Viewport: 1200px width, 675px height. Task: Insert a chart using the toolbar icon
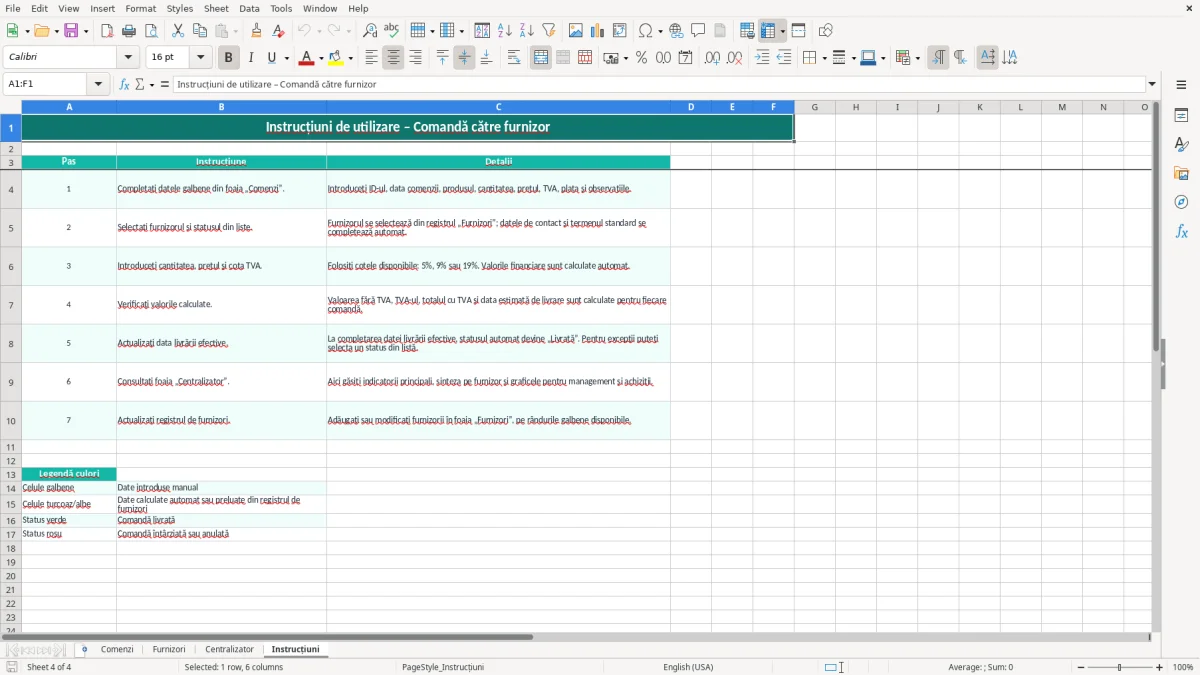point(598,31)
